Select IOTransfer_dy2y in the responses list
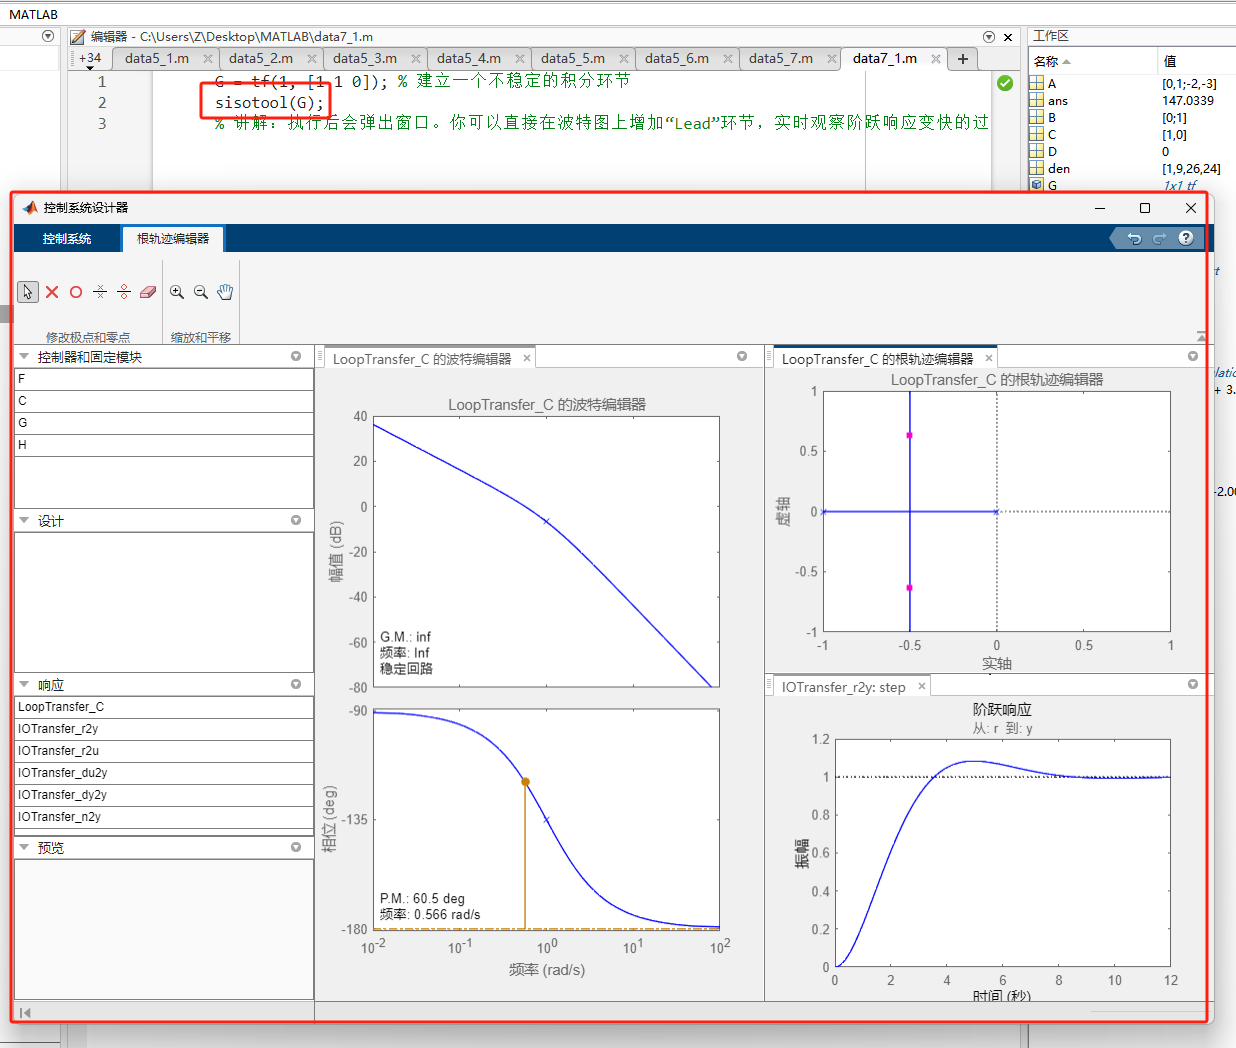The image size is (1236, 1048). pos(164,795)
